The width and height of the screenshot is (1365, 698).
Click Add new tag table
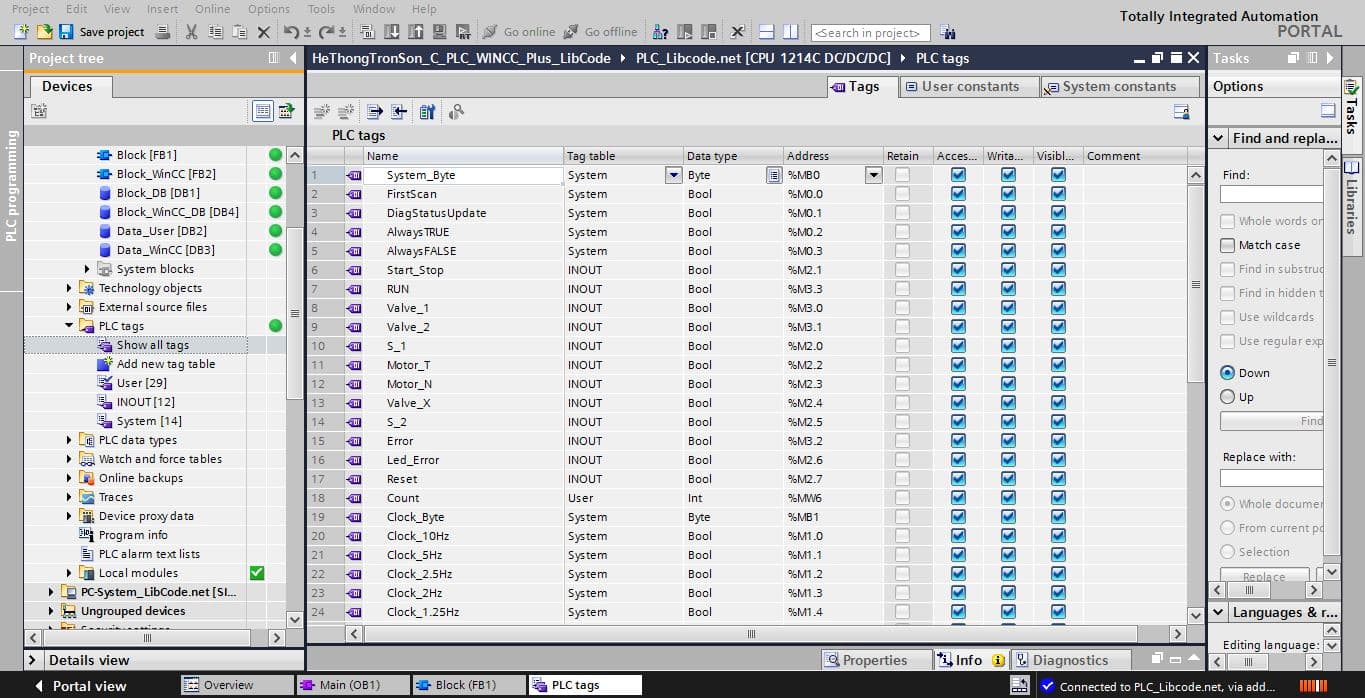click(165, 364)
